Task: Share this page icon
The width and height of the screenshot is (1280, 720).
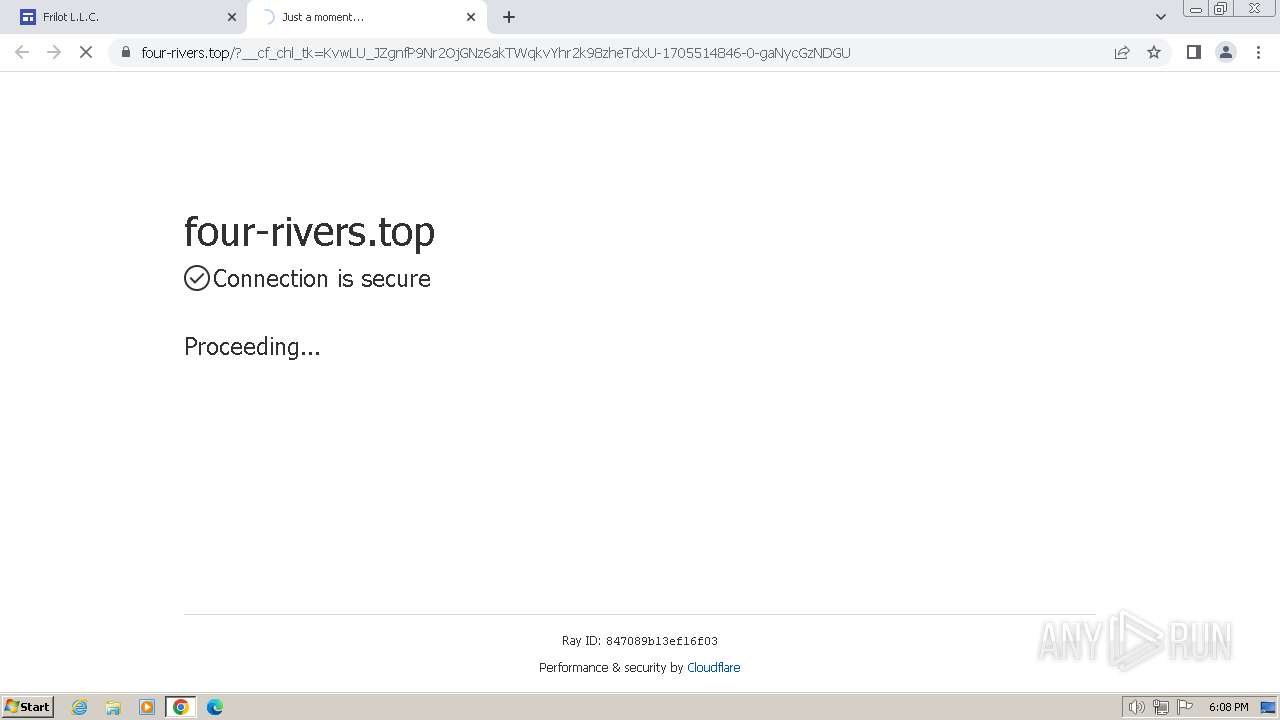Action: coord(1122,52)
